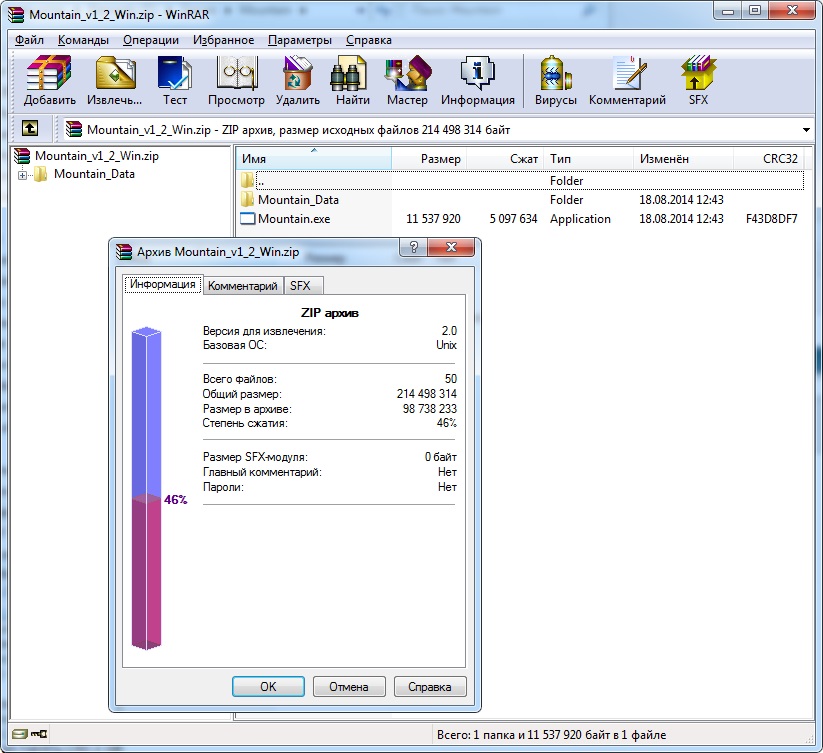Click the Извлечь (Extract) toolbar icon
This screenshot has height=753, width=823.
click(115, 80)
